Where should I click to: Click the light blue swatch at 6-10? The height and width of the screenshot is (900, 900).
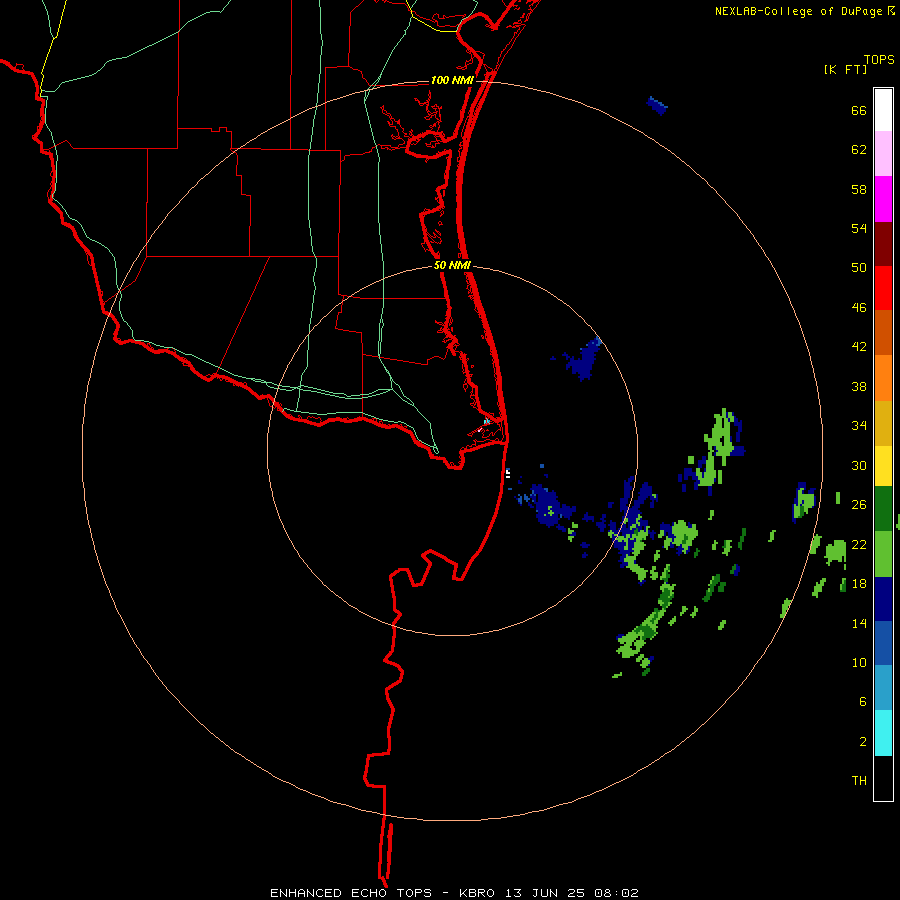883,688
